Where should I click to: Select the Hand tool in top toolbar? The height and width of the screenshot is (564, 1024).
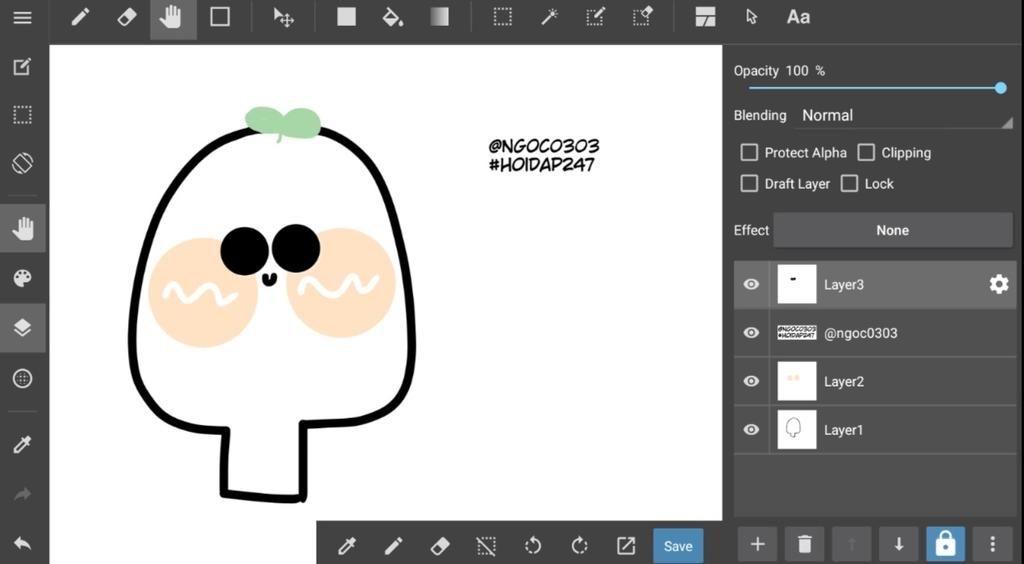tap(173, 18)
